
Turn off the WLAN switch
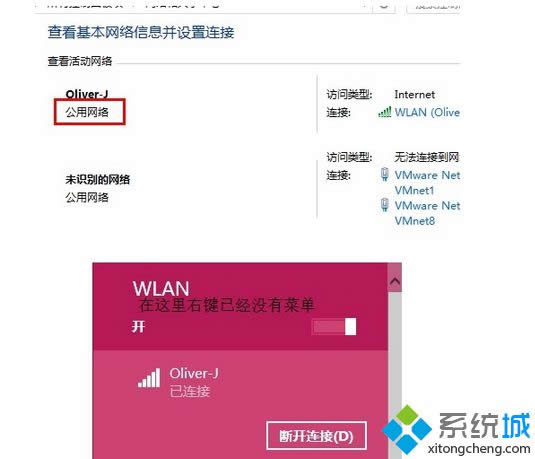click(334, 327)
